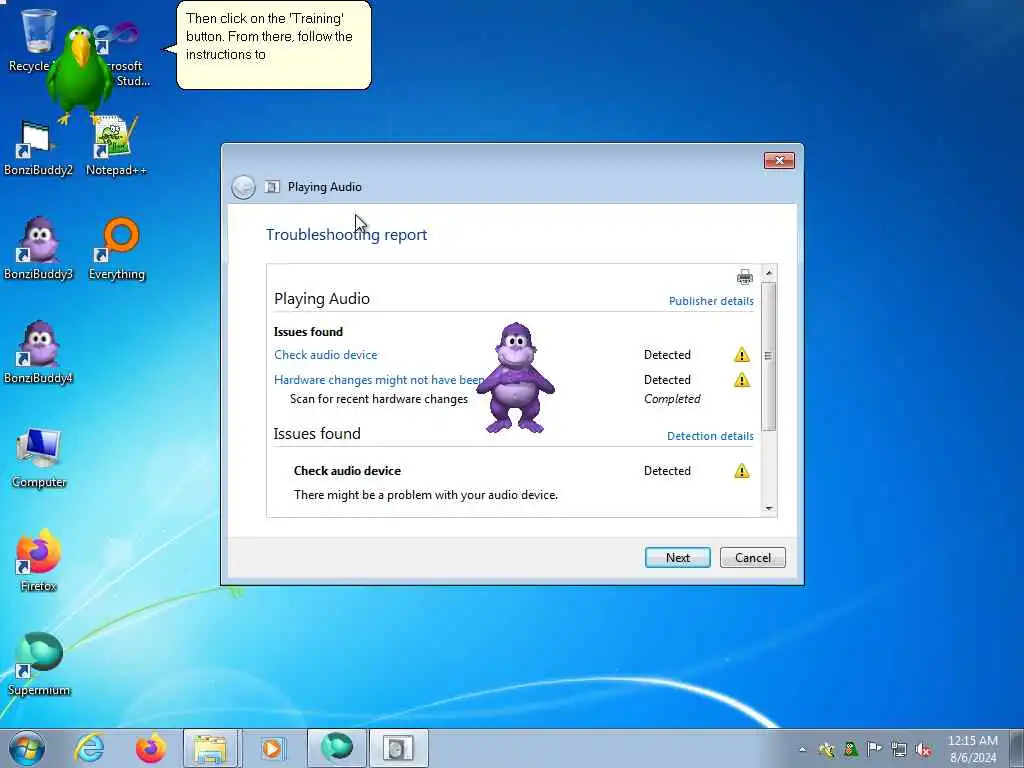
Task: Open the Action Center flag icon
Action: pyautogui.click(x=874, y=749)
